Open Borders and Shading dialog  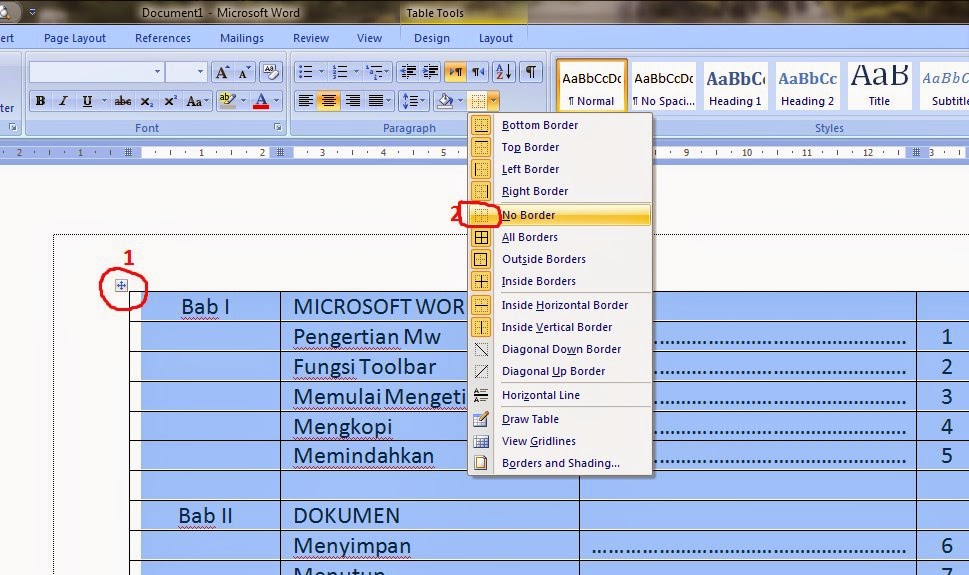560,463
